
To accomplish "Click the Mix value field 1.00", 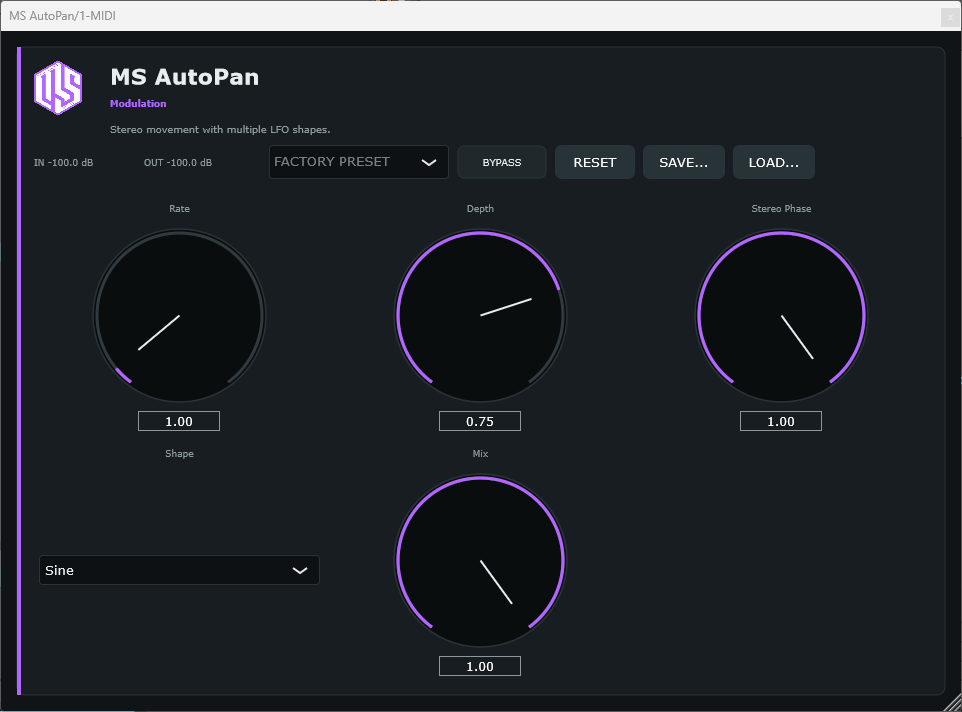I will coord(480,666).
